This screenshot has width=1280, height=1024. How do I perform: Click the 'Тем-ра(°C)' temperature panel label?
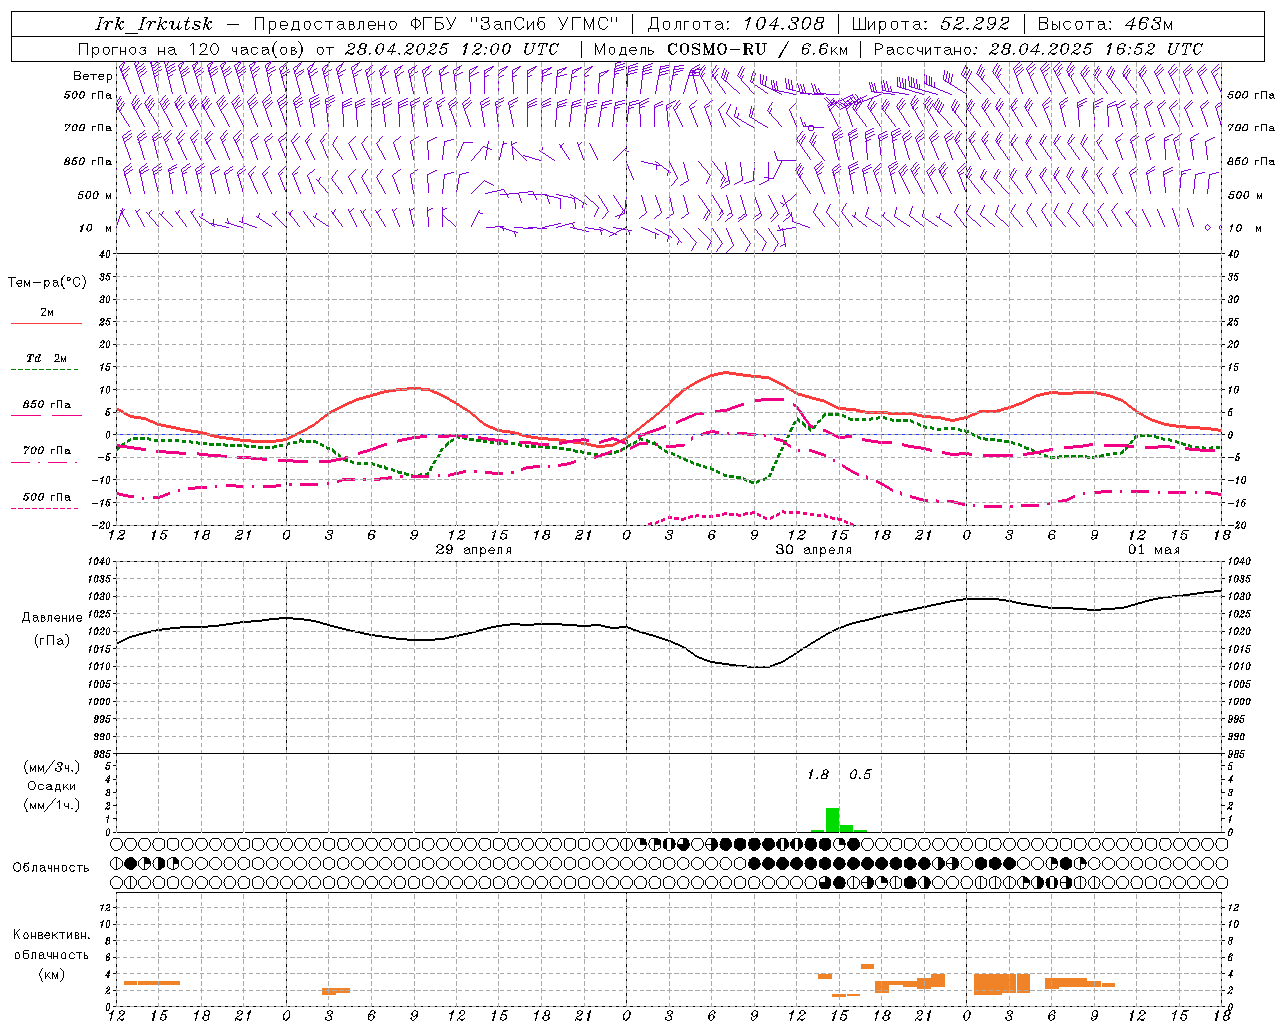click(x=47, y=283)
